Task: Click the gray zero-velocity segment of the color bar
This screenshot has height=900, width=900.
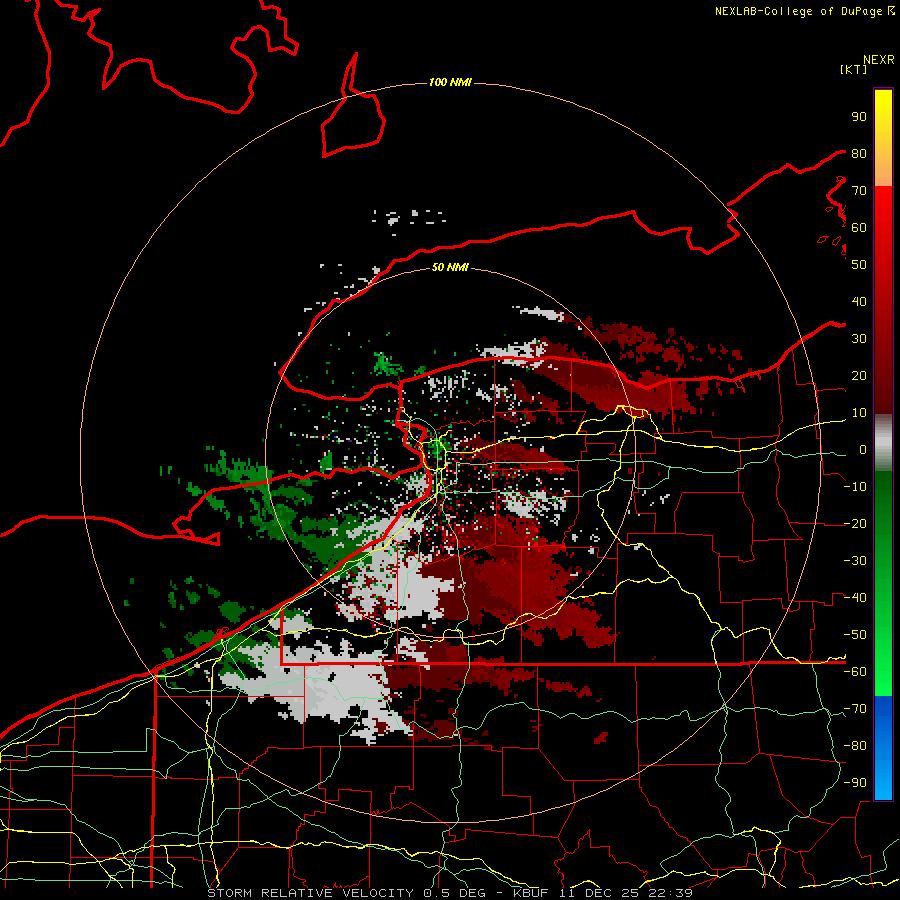Action: tap(883, 442)
